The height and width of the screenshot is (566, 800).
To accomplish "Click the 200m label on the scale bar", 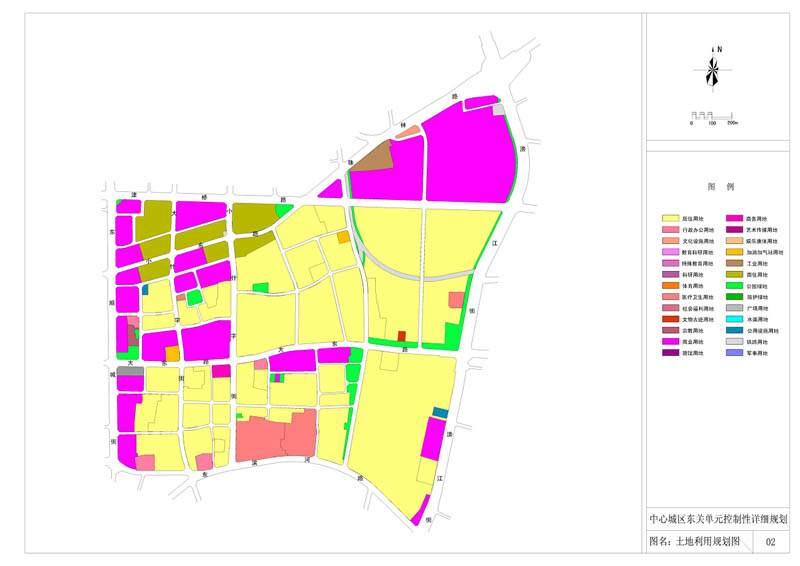I will [732, 124].
